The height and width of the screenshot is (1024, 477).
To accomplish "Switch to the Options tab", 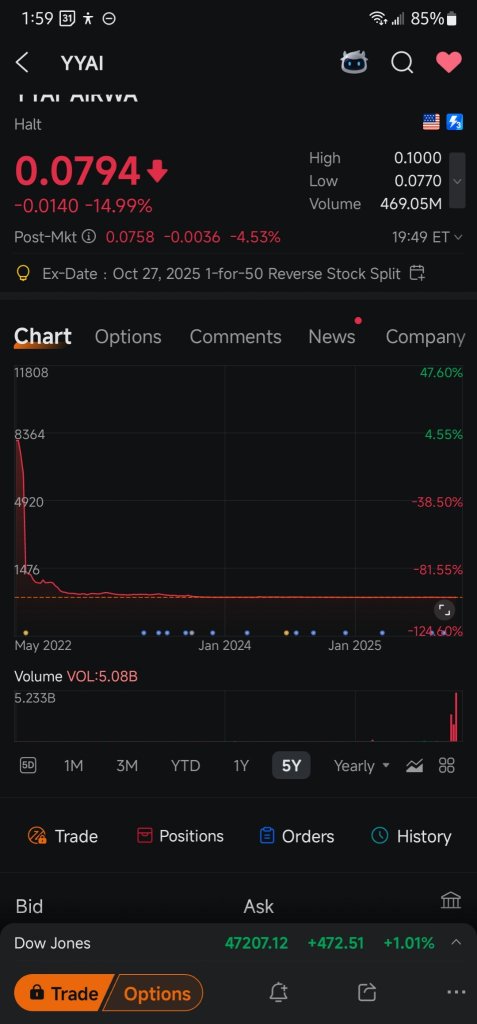I will [x=128, y=336].
